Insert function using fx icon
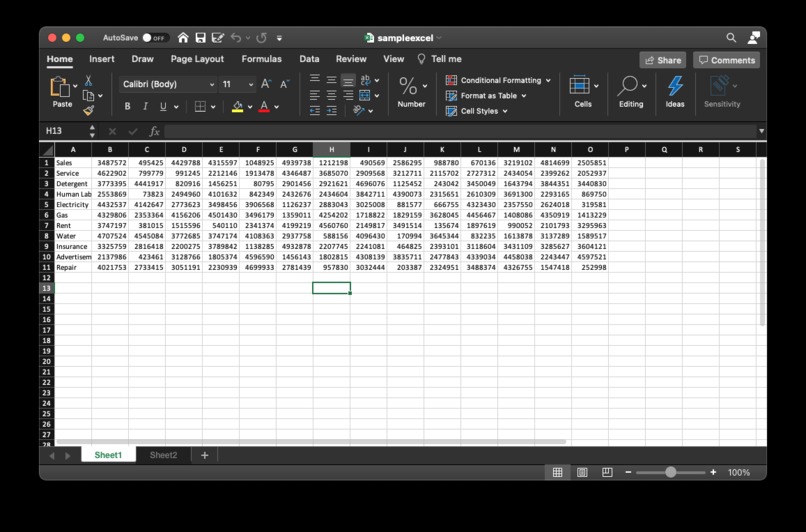The image size is (806, 532). (x=154, y=132)
